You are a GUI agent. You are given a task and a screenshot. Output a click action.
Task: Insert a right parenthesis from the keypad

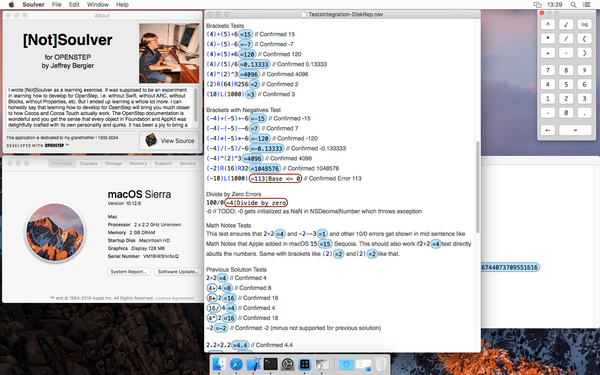click(584, 53)
